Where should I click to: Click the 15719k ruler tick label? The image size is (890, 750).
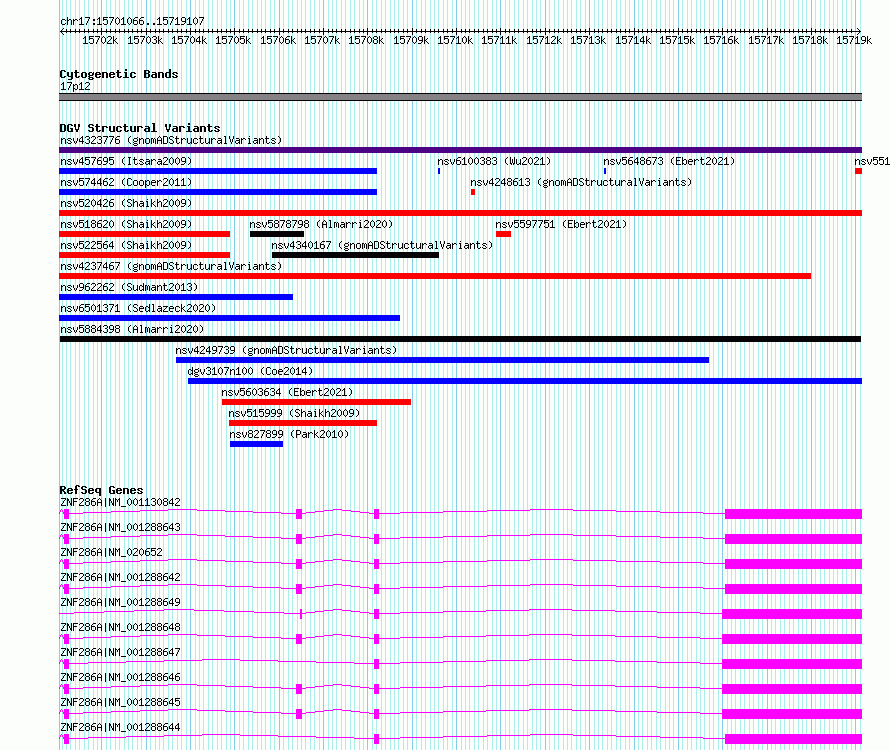point(854,40)
